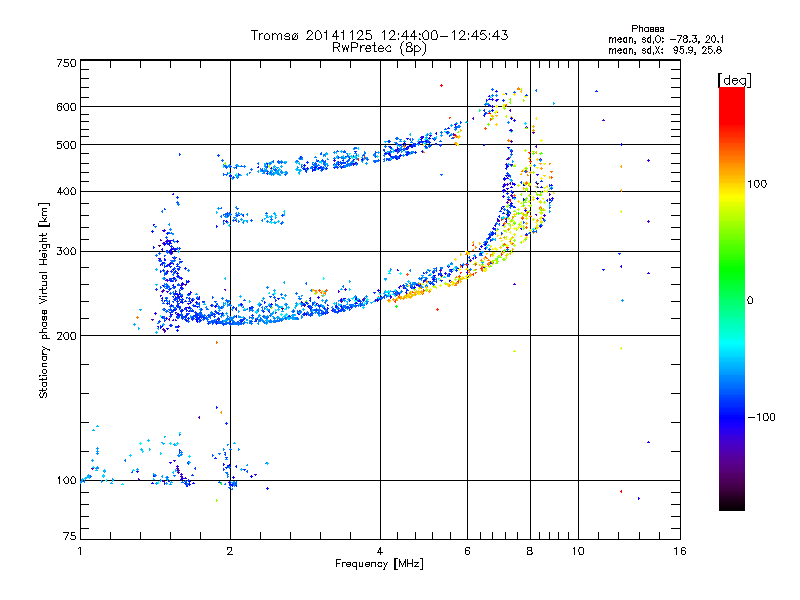Screen dimensions: 800x600
Task: Click the plot title "Tromsø 20141125 12:44:00-12:45:43"
Action: [x=379, y=35]
